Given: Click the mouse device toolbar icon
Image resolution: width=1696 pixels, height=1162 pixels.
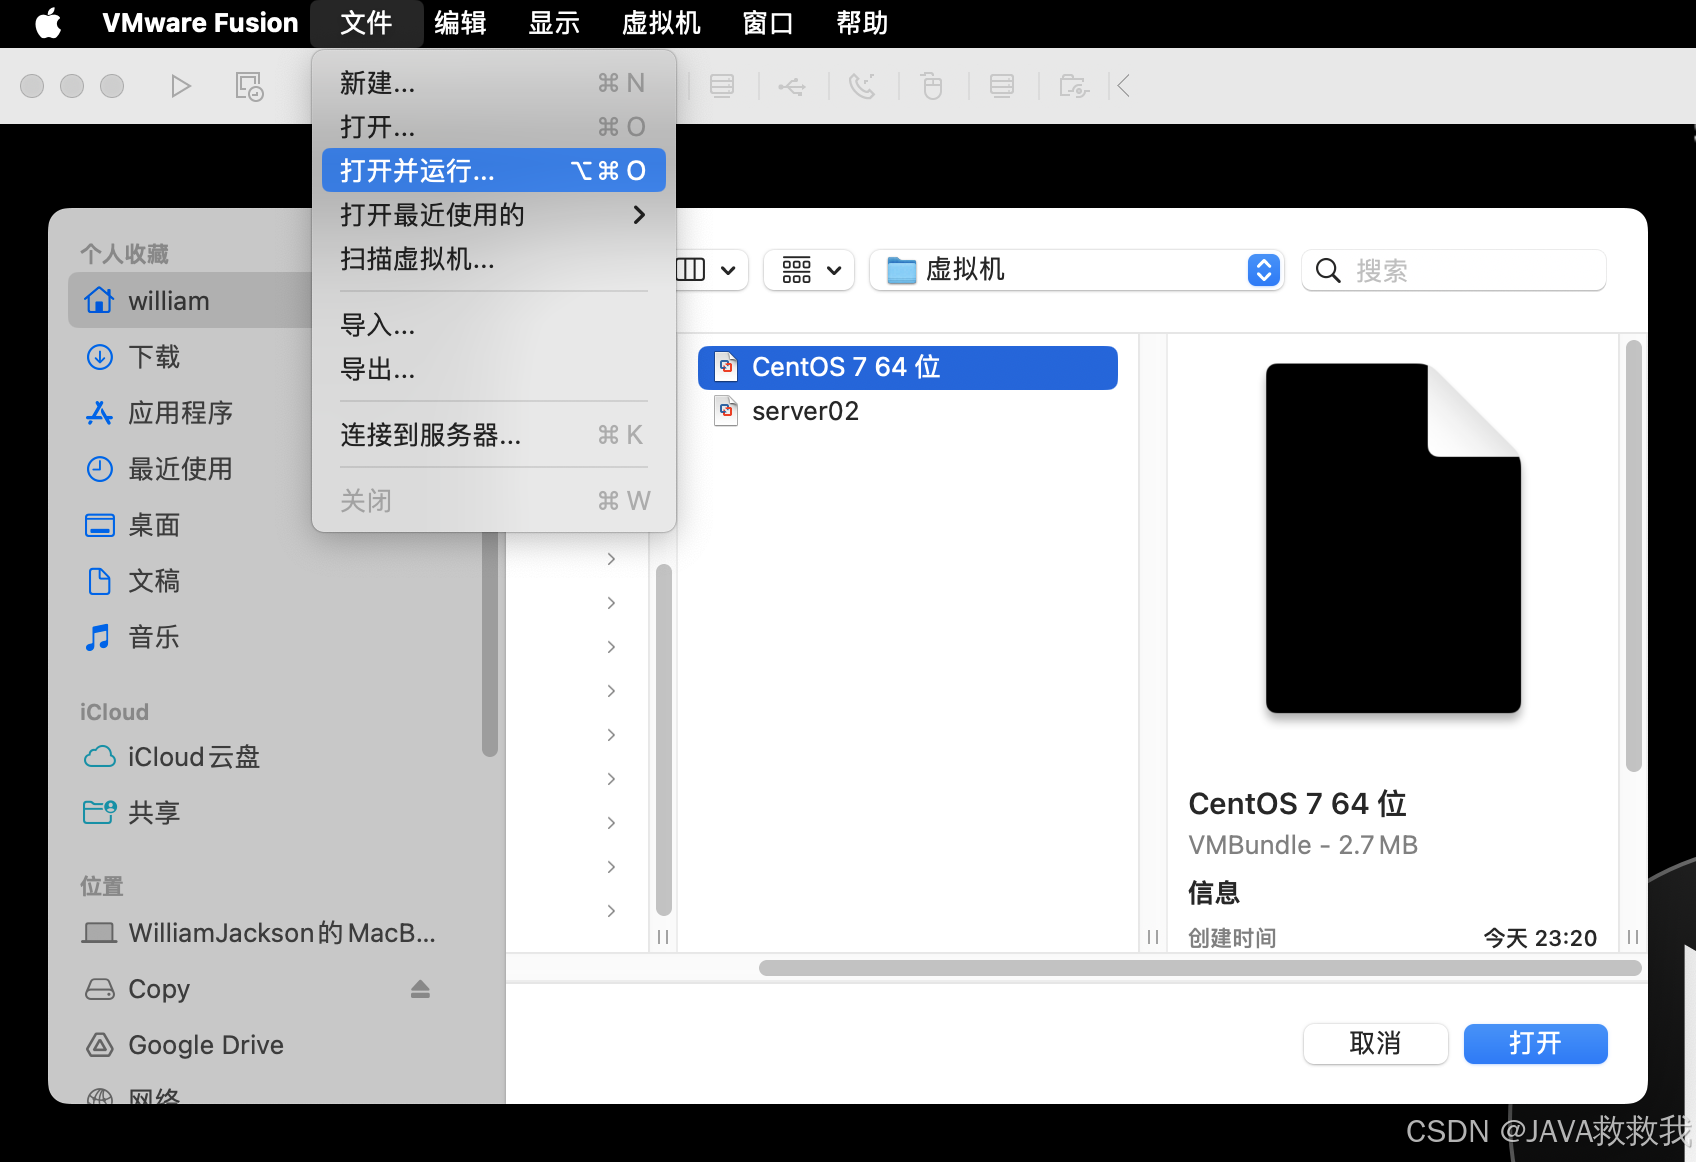Looking at the screenshot, I should 932,86.
